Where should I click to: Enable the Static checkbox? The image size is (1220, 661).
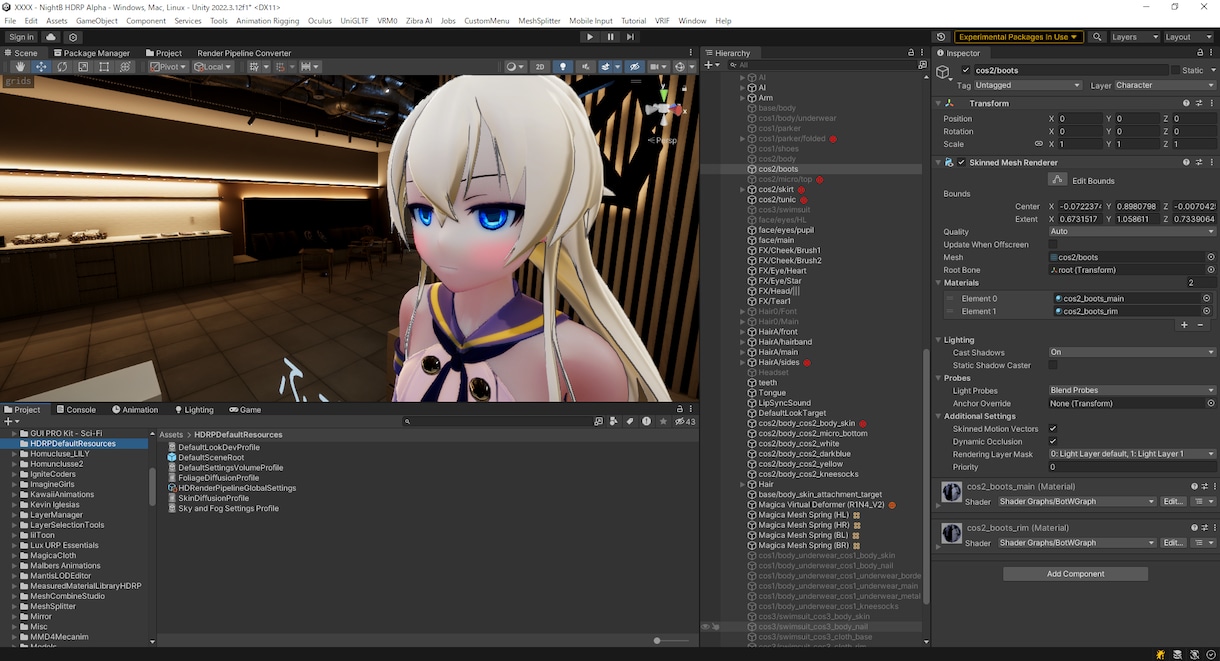pyautogui.click(x=1174, y=71)
